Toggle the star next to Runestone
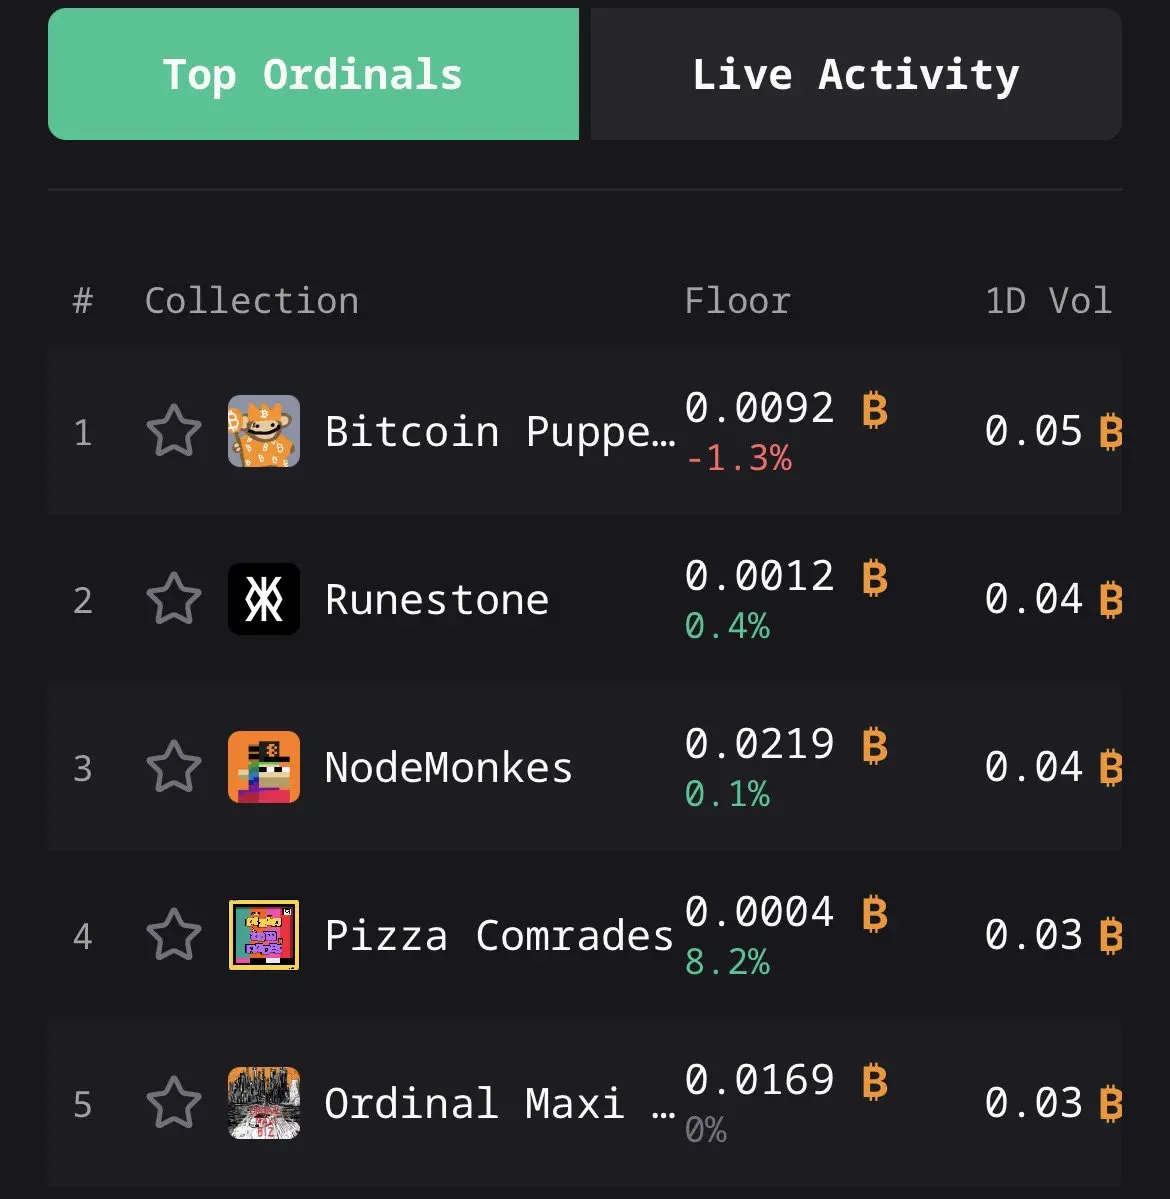 174,599
